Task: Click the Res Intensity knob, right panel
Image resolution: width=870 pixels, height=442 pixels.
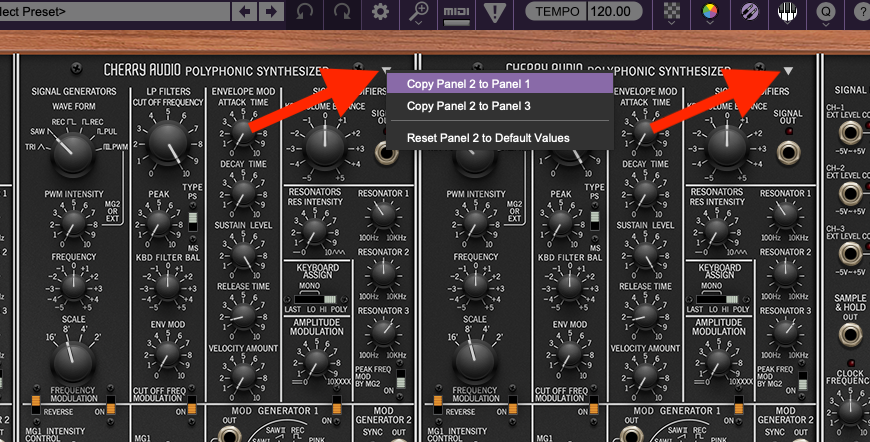Action: (716, 231)
